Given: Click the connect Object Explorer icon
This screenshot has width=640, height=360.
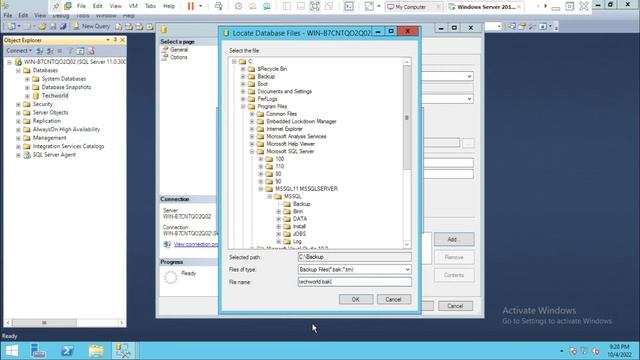Looking at the screenshot, I should point(40,51).
